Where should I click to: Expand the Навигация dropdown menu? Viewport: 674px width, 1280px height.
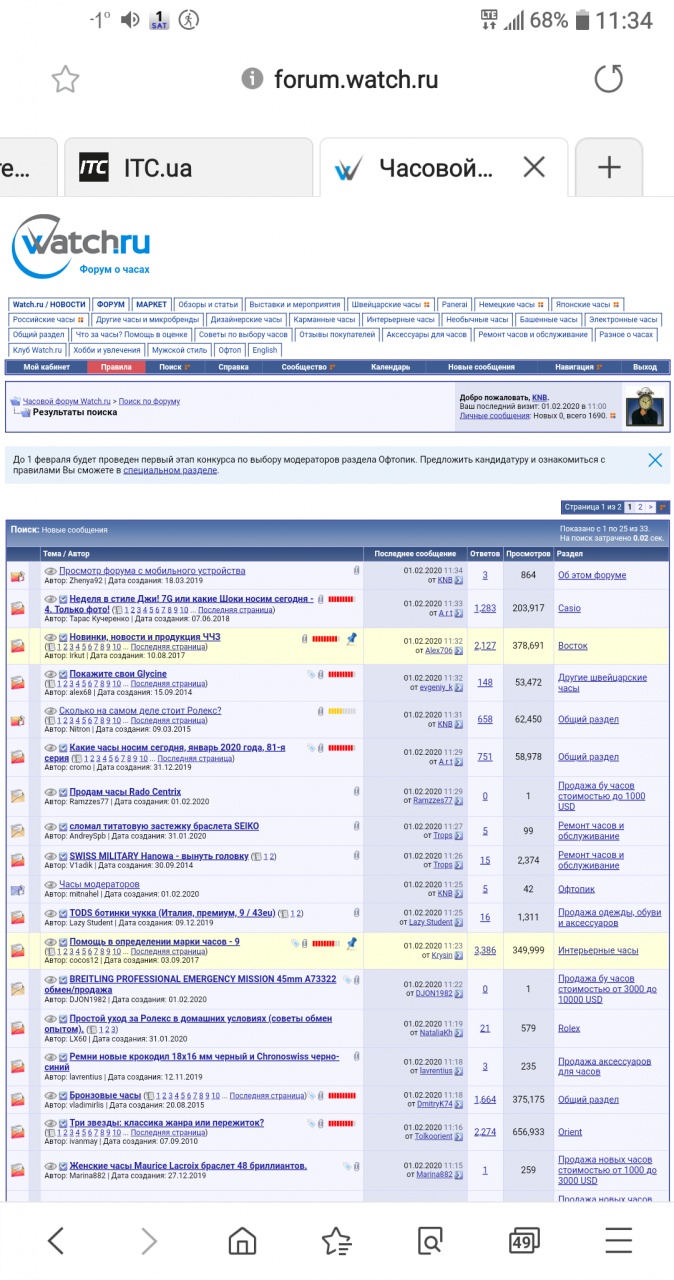580,367
